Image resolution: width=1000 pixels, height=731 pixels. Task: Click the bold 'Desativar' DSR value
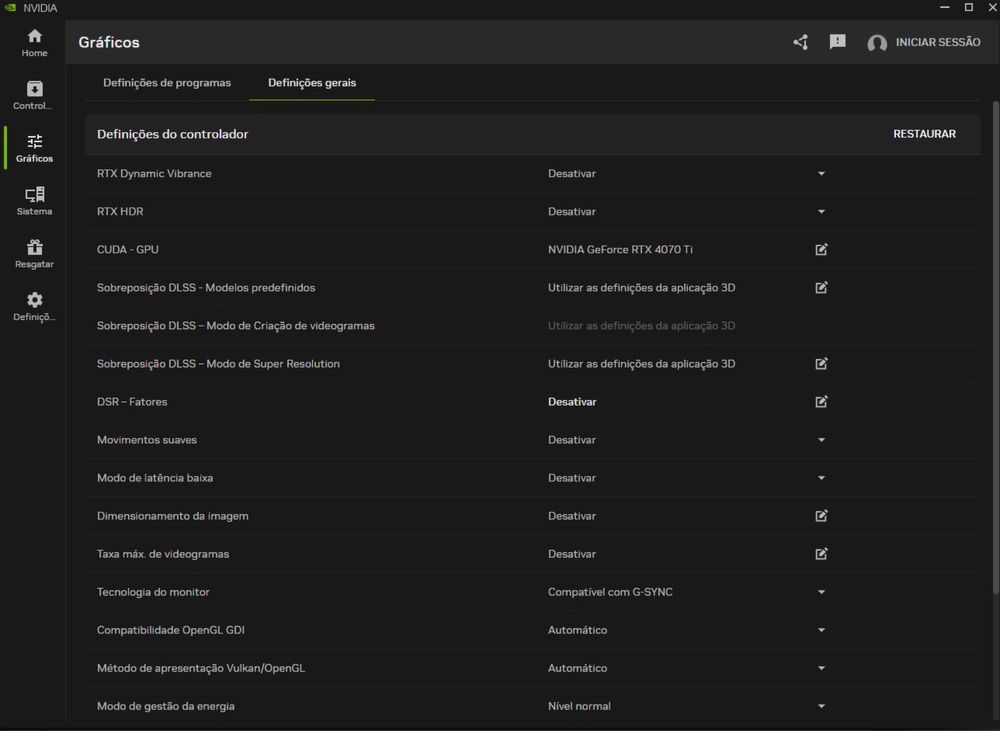(572, 402)
